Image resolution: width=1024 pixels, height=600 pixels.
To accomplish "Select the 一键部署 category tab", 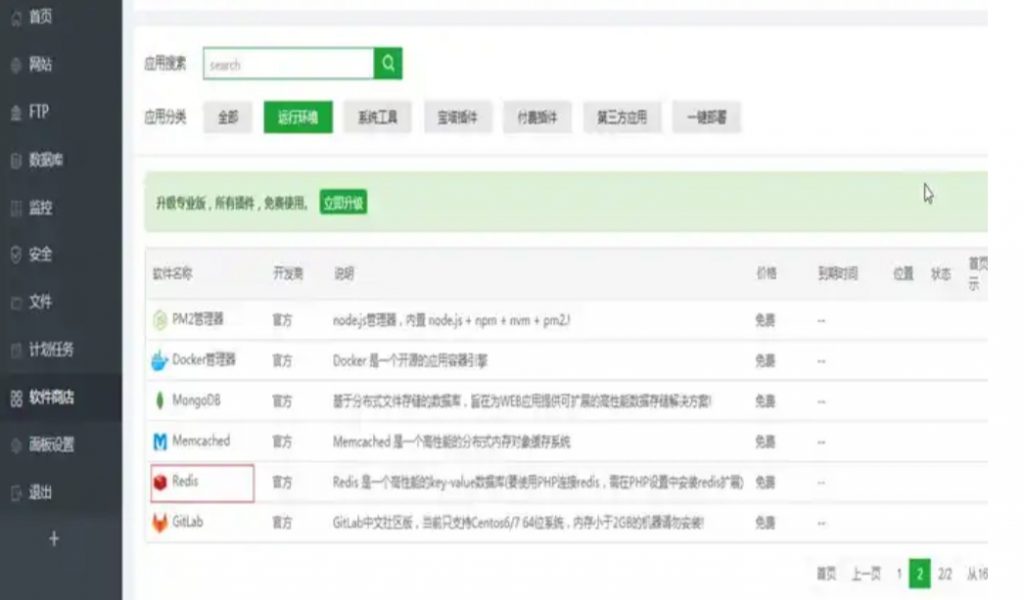I will click(x=707, y=118).
